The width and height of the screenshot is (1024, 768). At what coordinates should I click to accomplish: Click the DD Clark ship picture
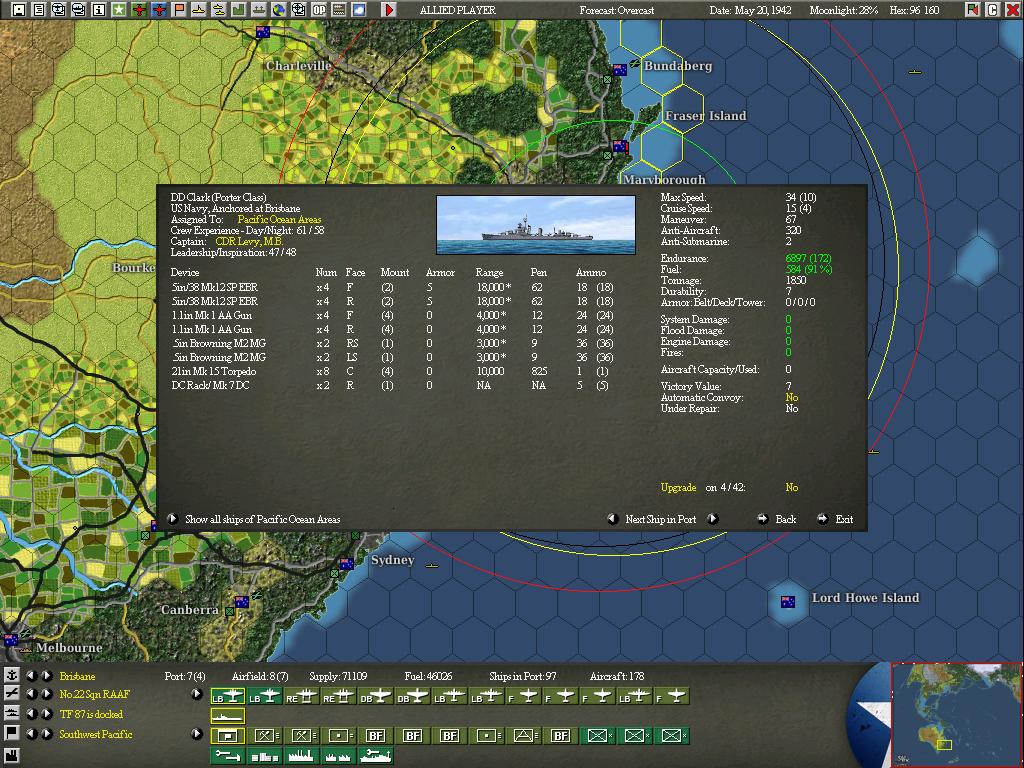tap(536, 225)
